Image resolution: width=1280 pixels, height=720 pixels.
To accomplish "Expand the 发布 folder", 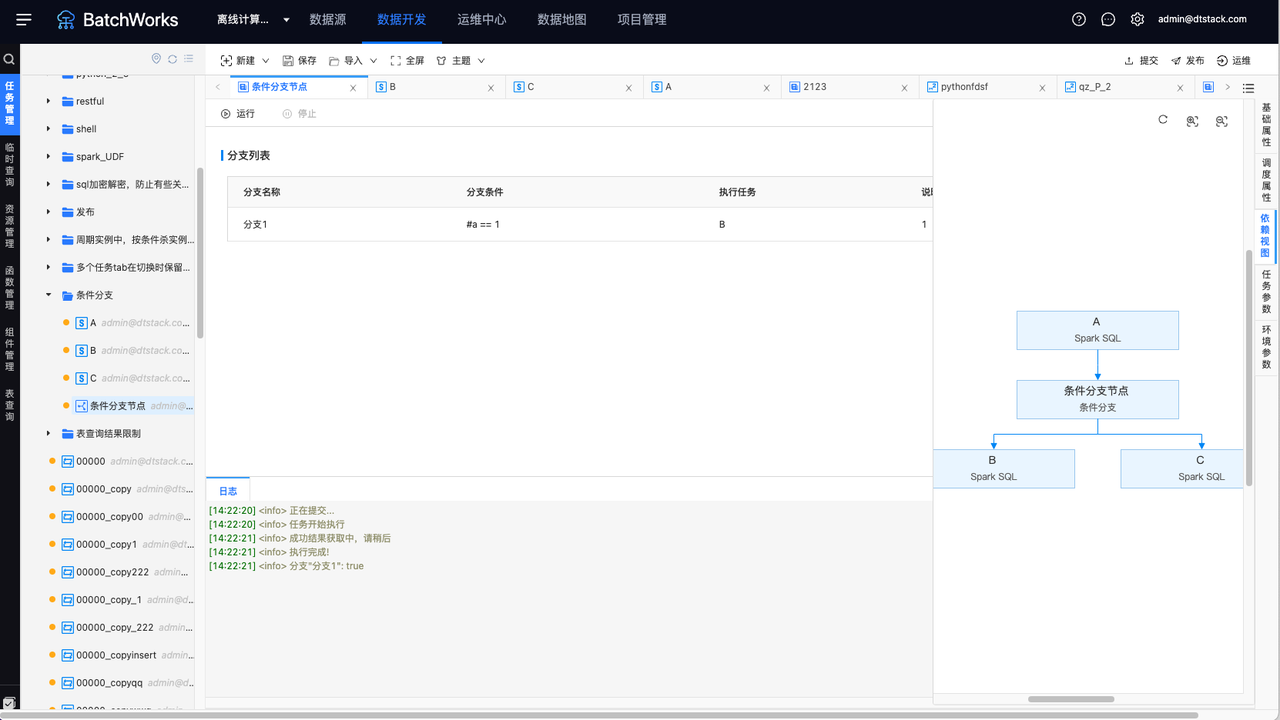I will (x=48, y=212).
